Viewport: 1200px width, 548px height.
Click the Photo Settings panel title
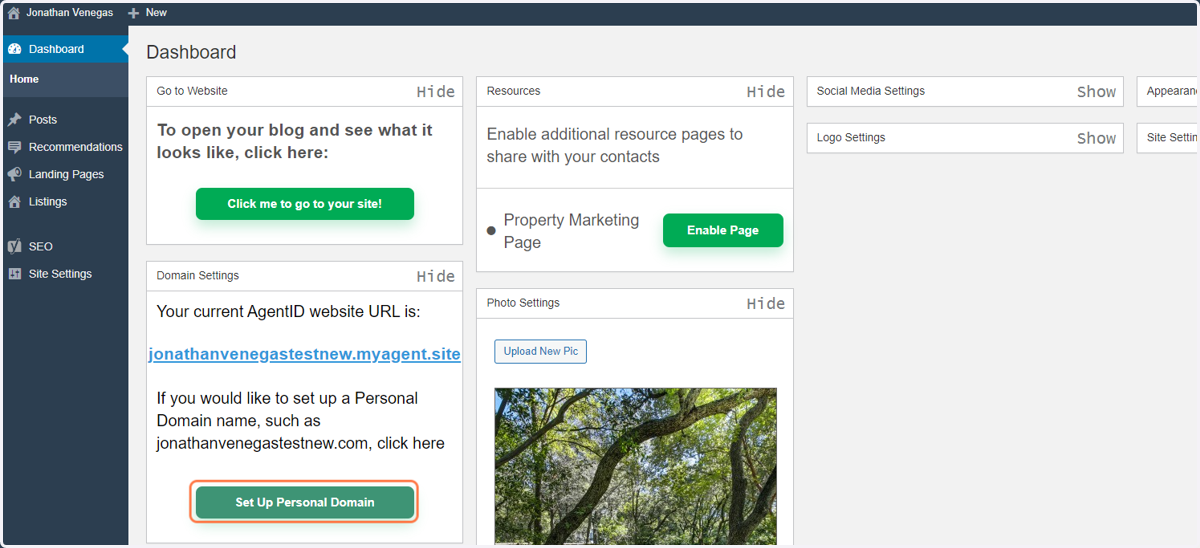[523, 303]
